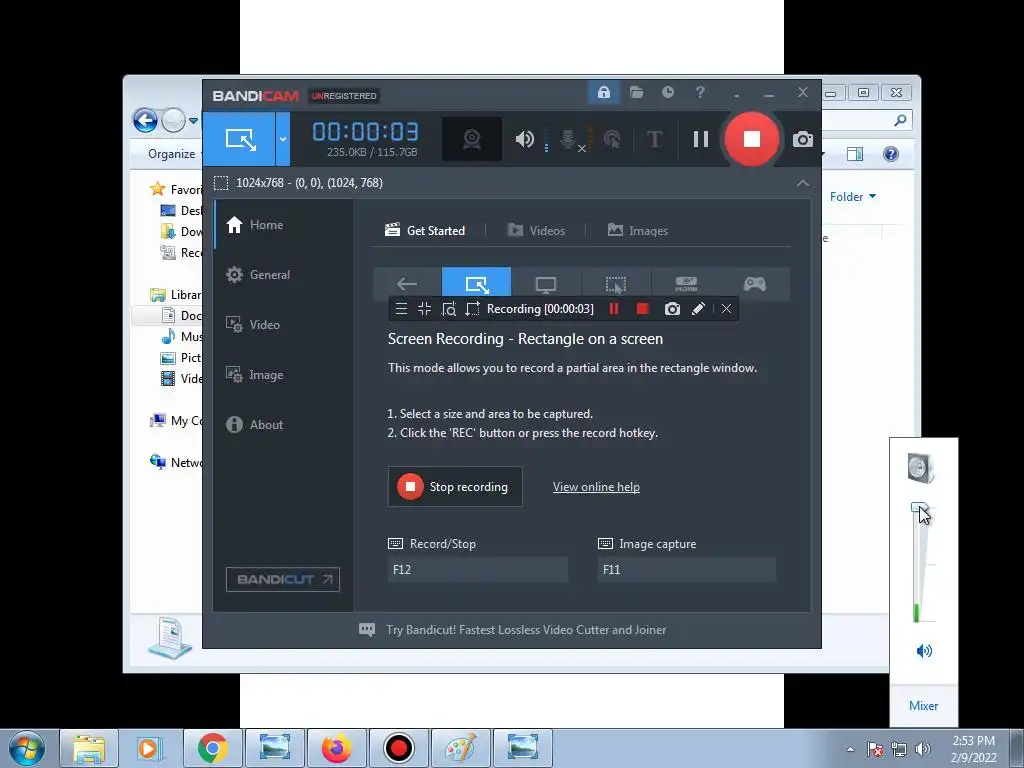Click the red stop recording button in Bandicam toolbar

751,138
